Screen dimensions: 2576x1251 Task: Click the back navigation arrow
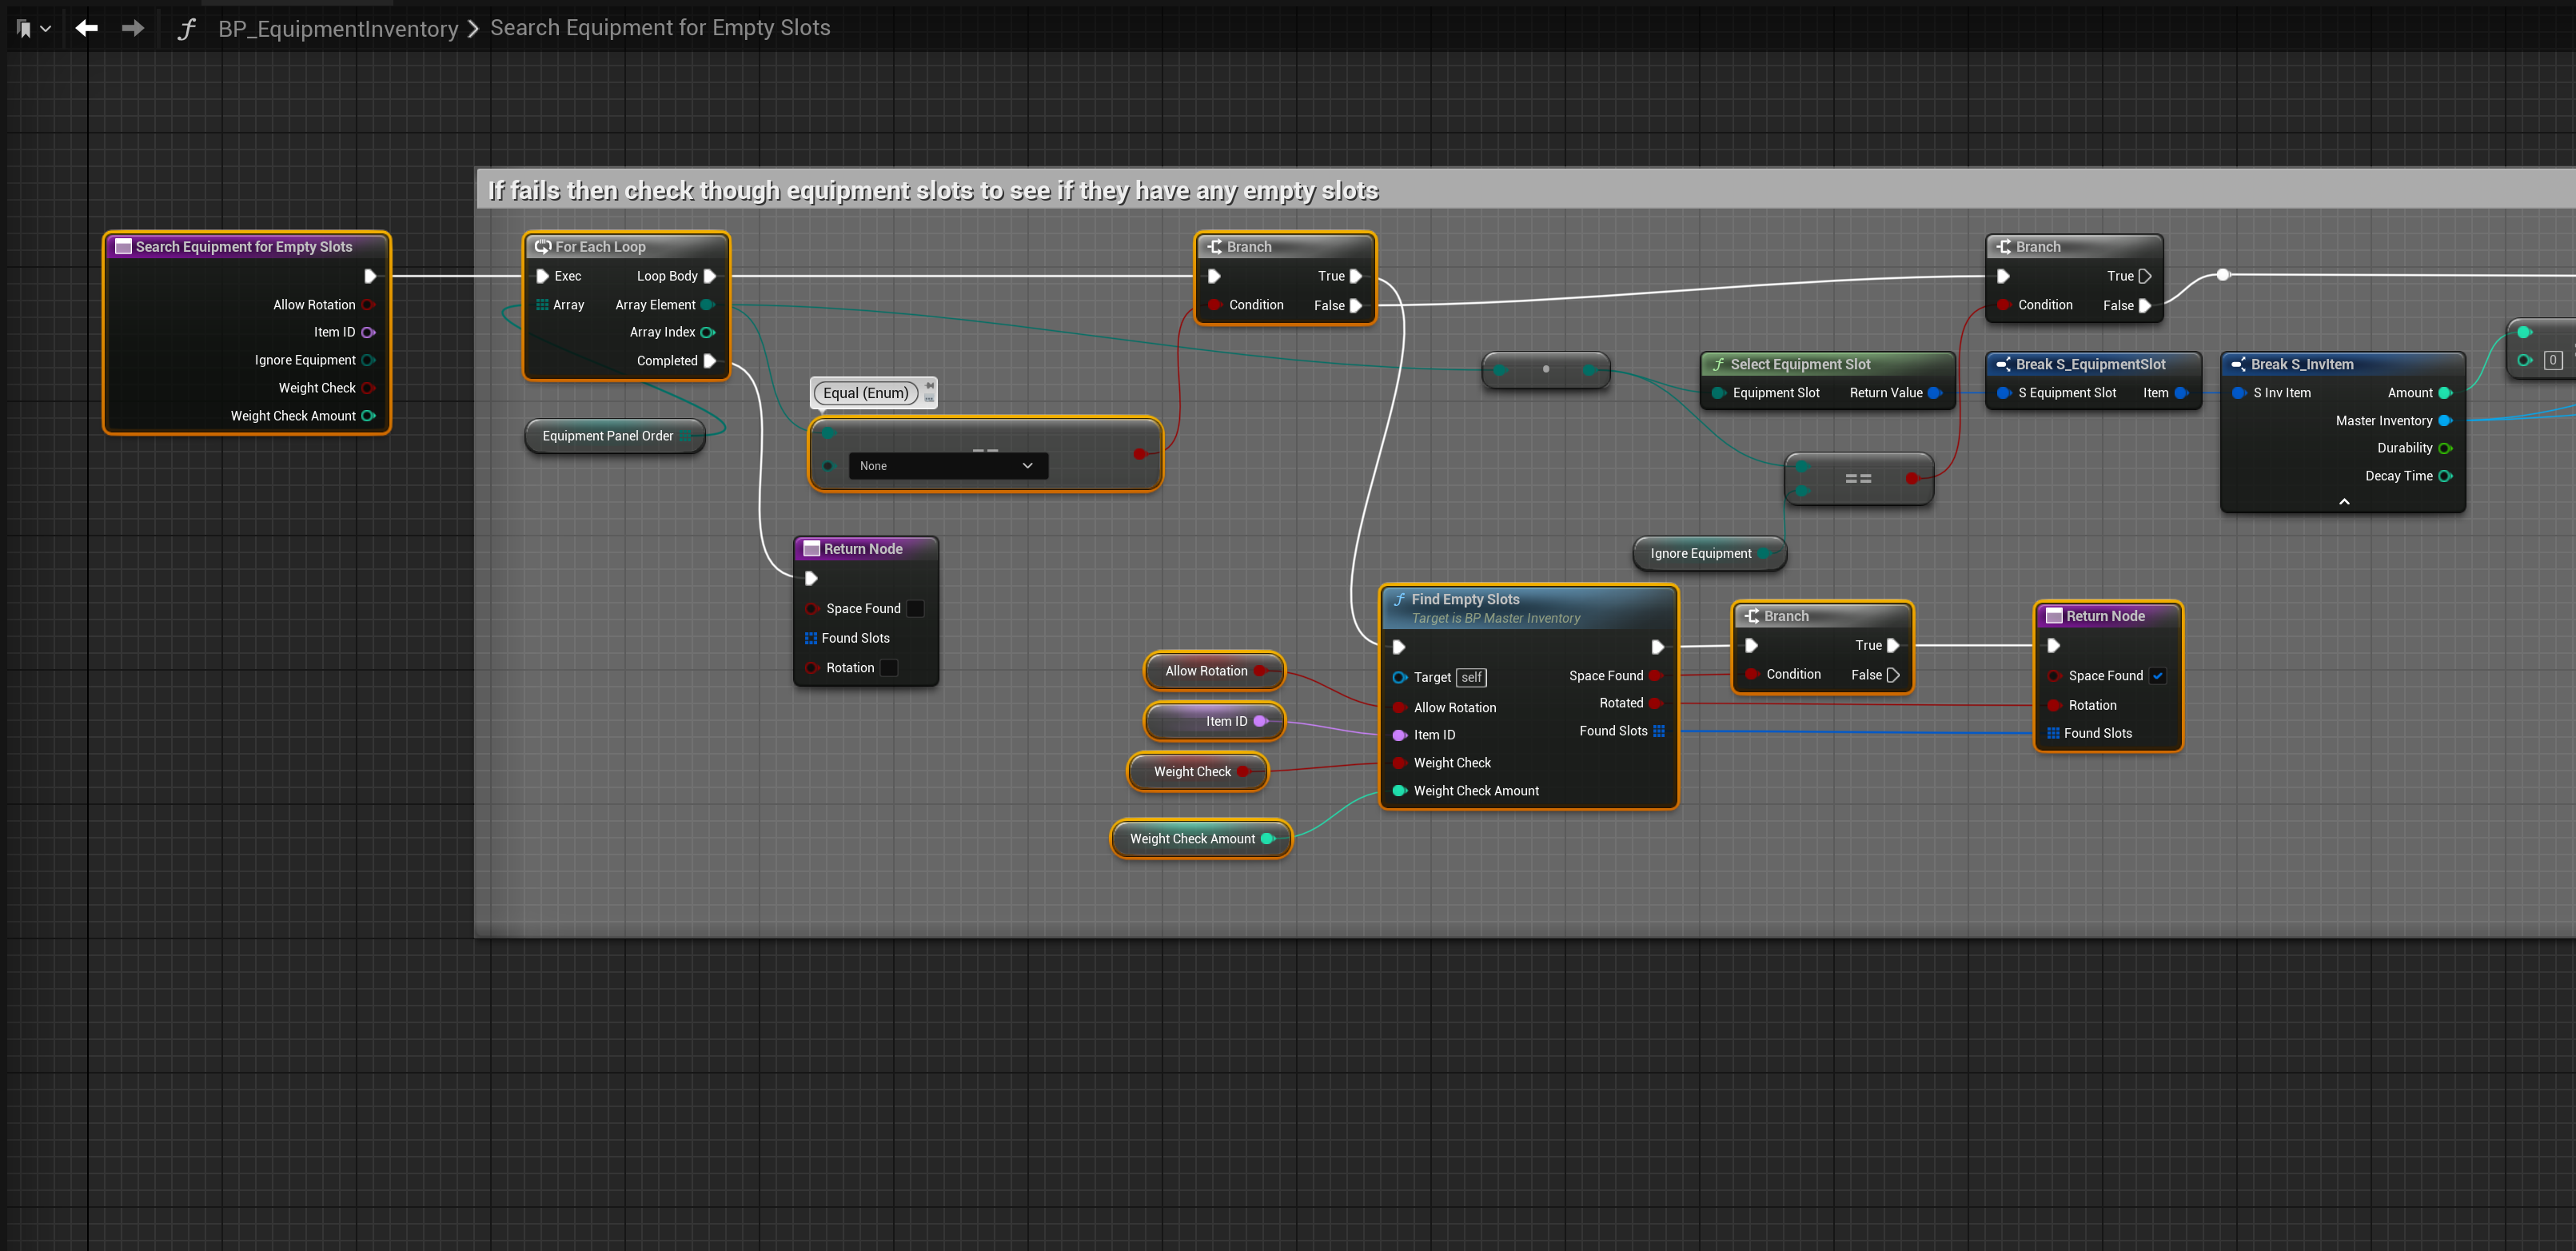coord(87,28)
